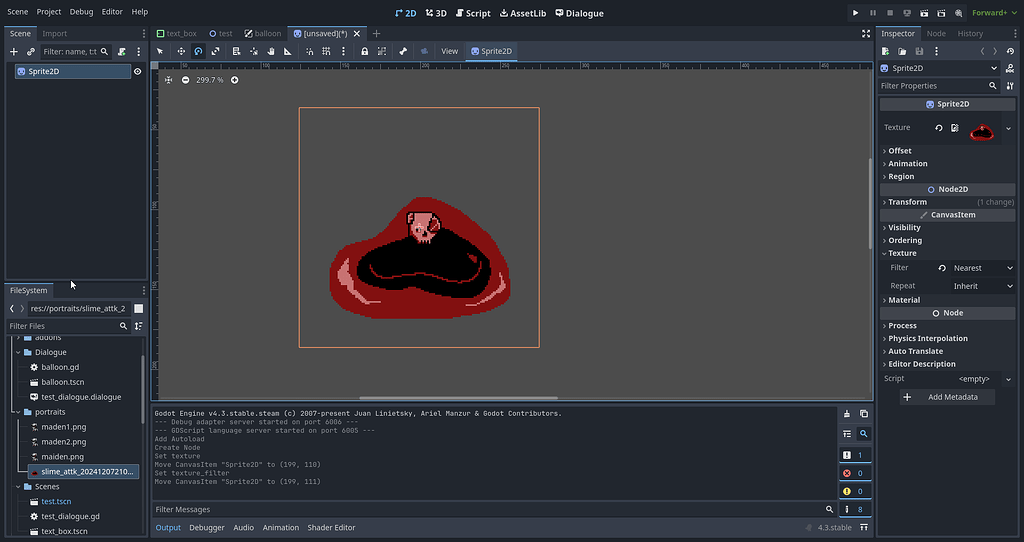The width and height of the screenshot is (1024, 542).
Task: Open the Forward+ renderer dropdown
Action: click(x=994, y=12)
